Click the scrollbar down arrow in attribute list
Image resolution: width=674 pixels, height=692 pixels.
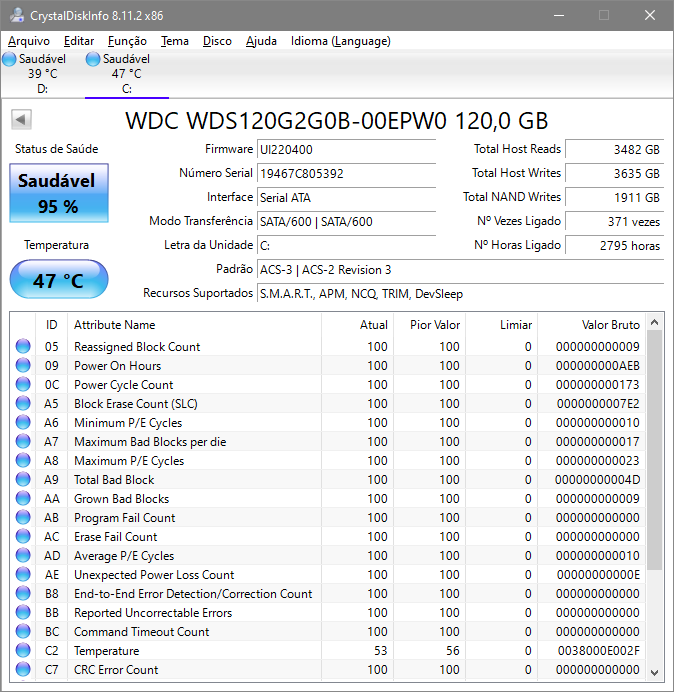coord(655,672)
